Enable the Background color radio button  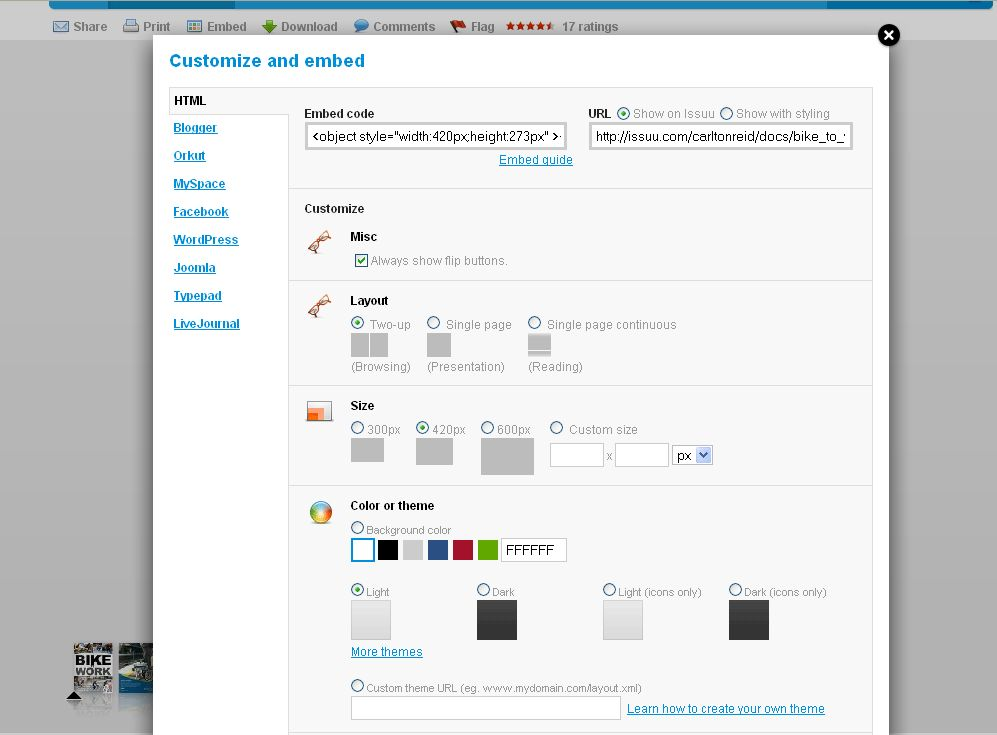(357, 528)
